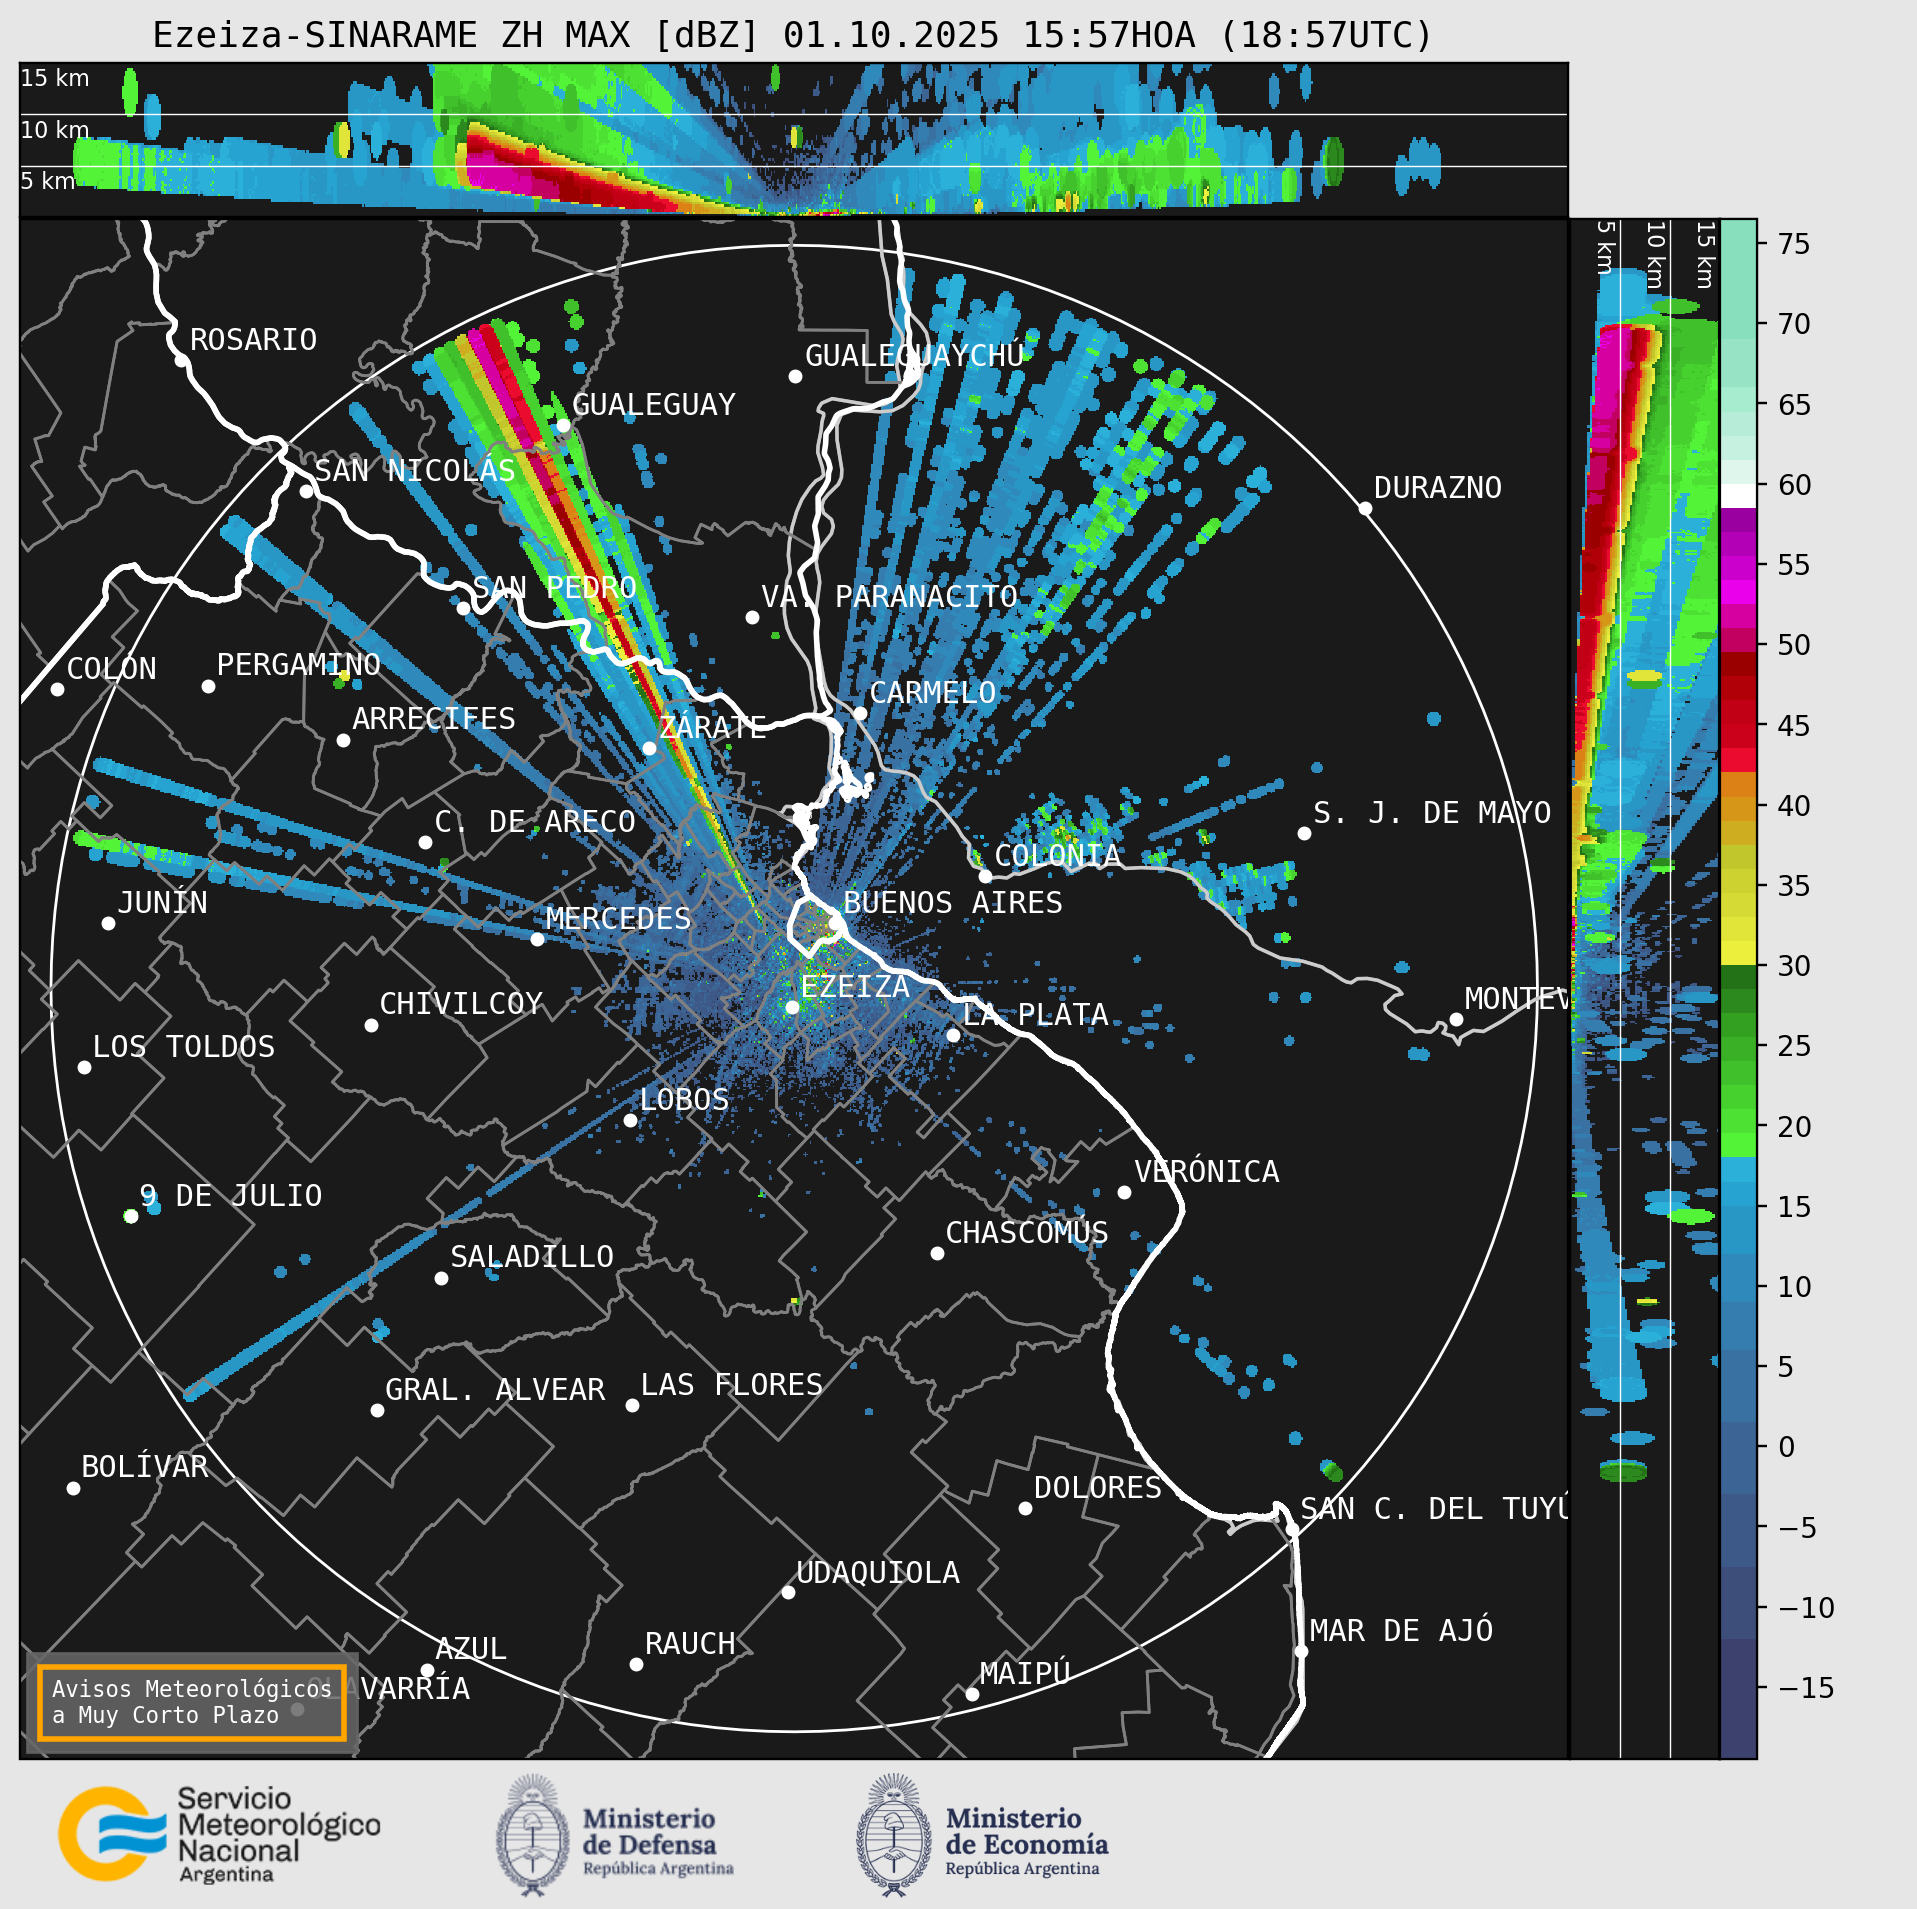Click the AZUL map label
This screenshot has width=1917, height=1909.
pyautogui.click(x=471, y=1648)
